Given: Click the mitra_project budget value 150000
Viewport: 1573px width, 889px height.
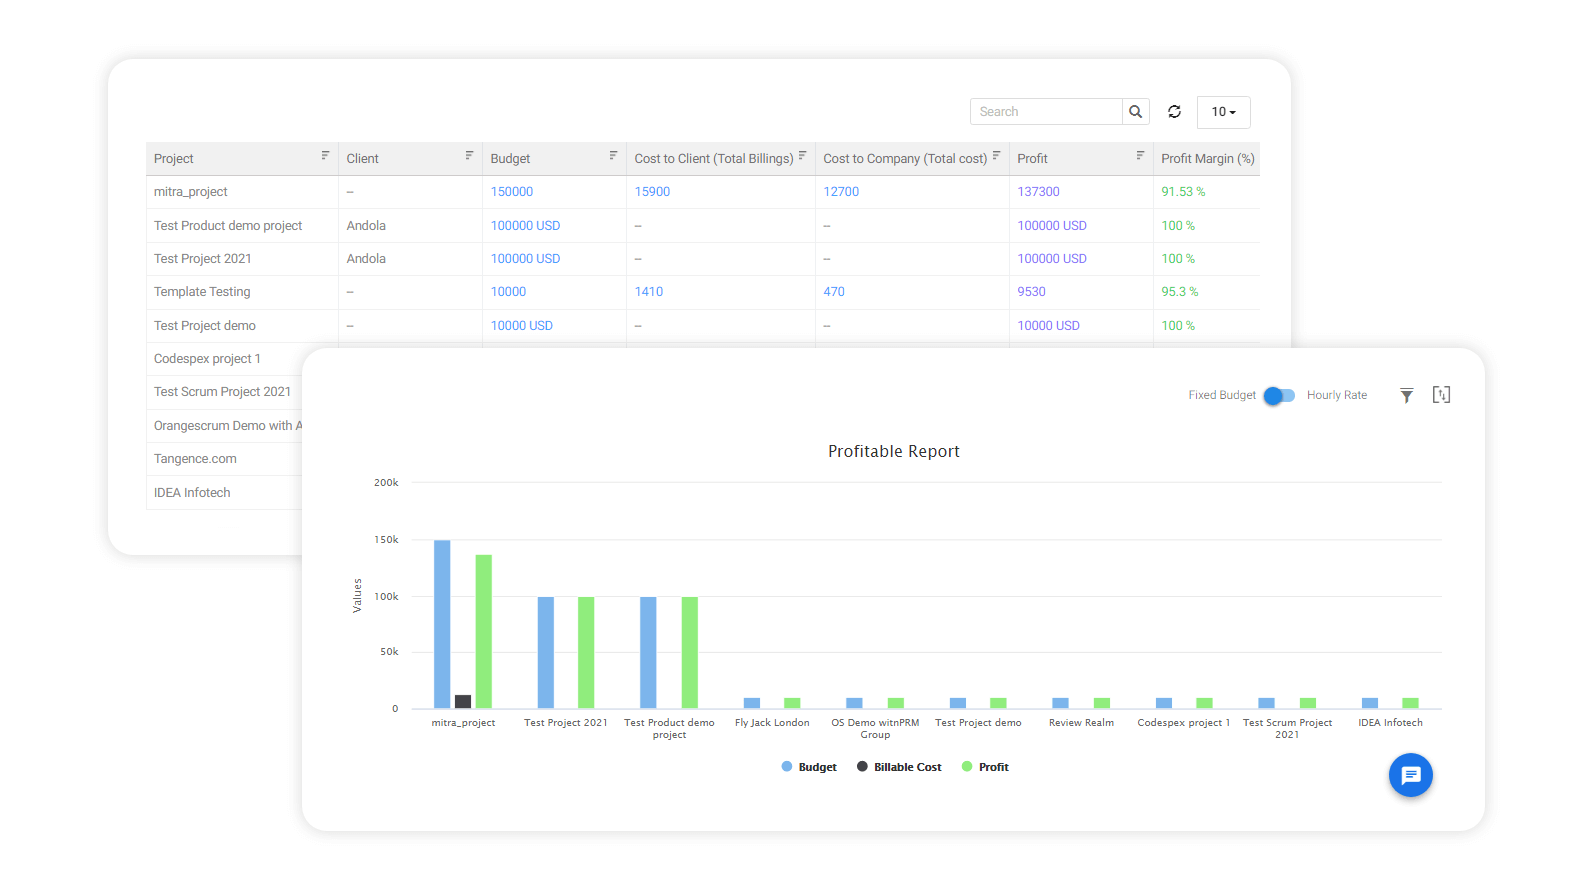Looking at the screenshot, I should [x=512, y=192].
